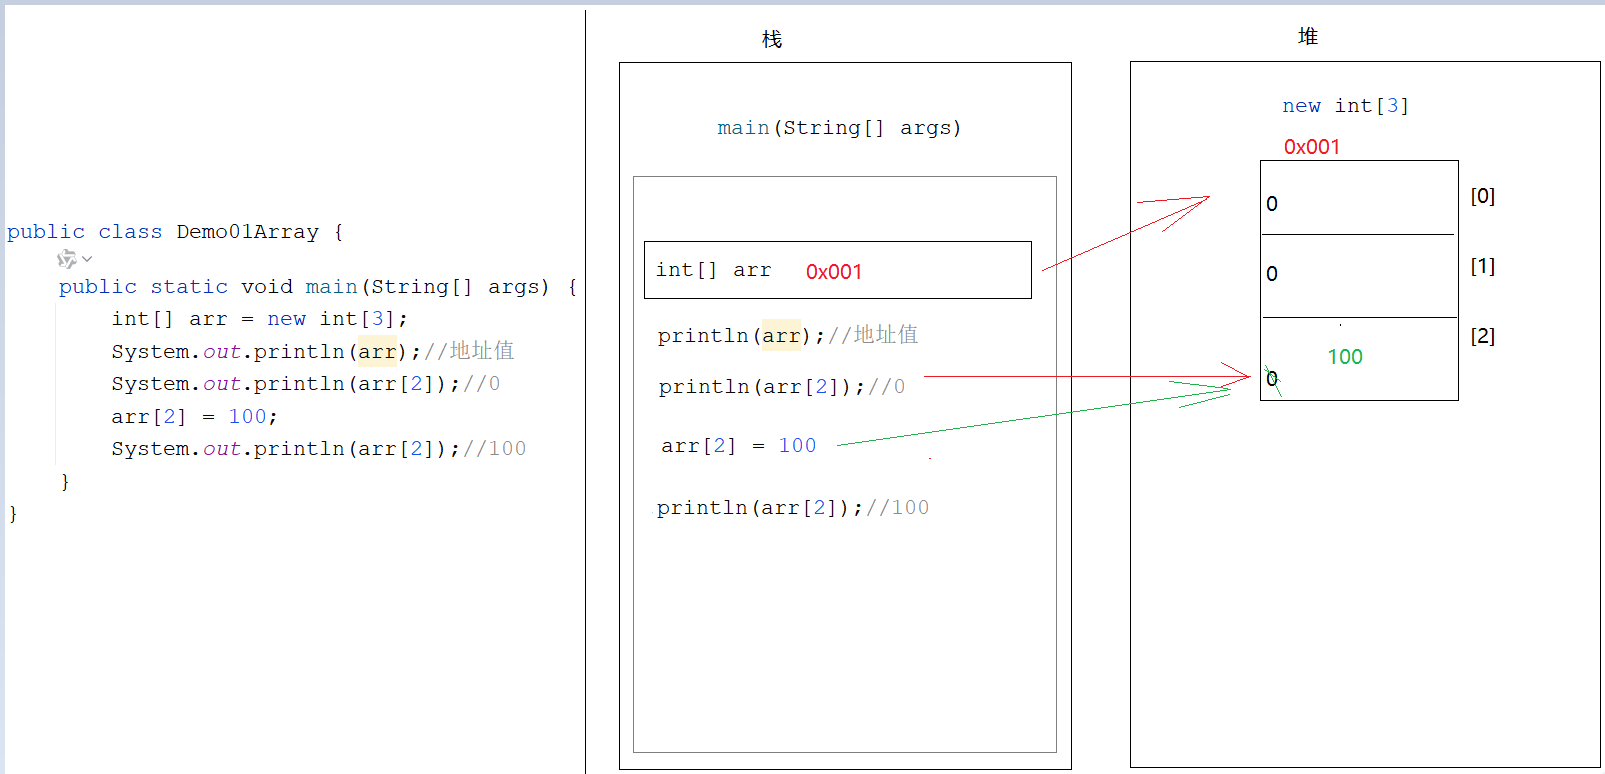Select the main(String[] args) label in stack

(x=838, y=128)
